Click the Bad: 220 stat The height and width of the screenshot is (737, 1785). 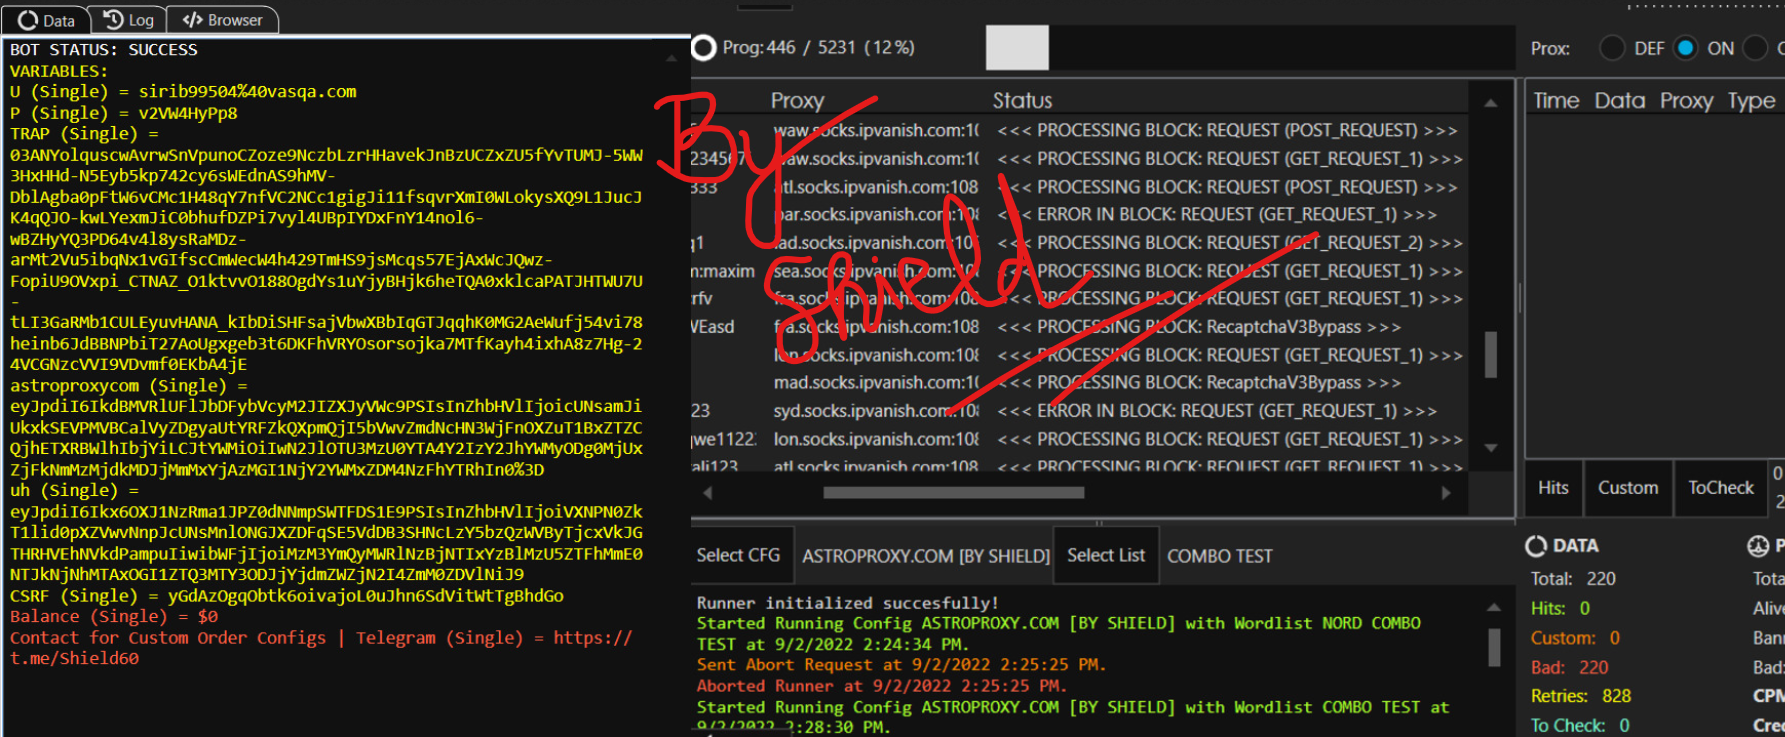[x=1569, y=667]
